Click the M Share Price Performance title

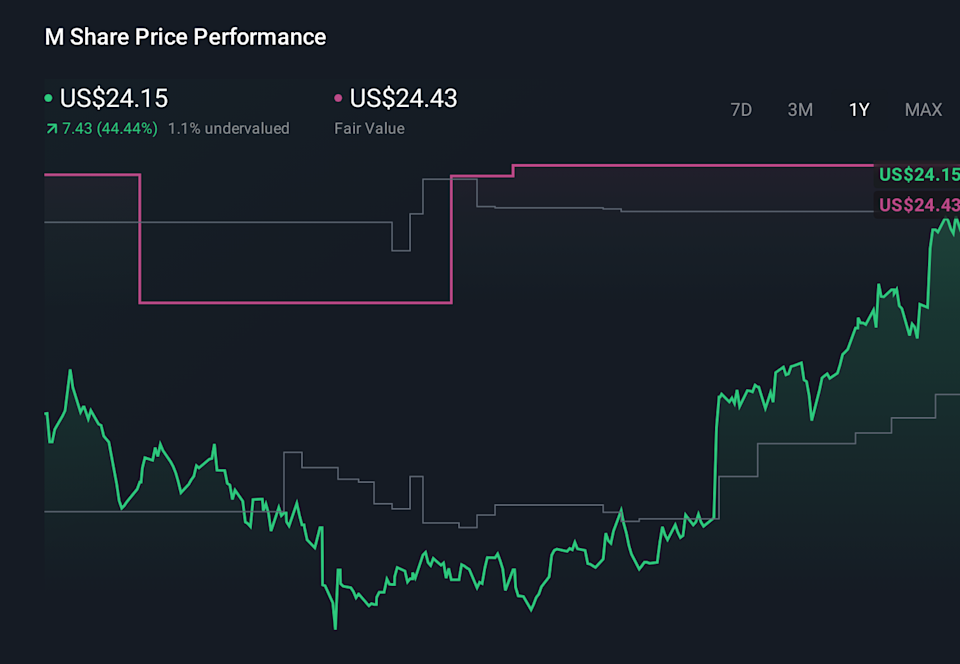point(185,37)
